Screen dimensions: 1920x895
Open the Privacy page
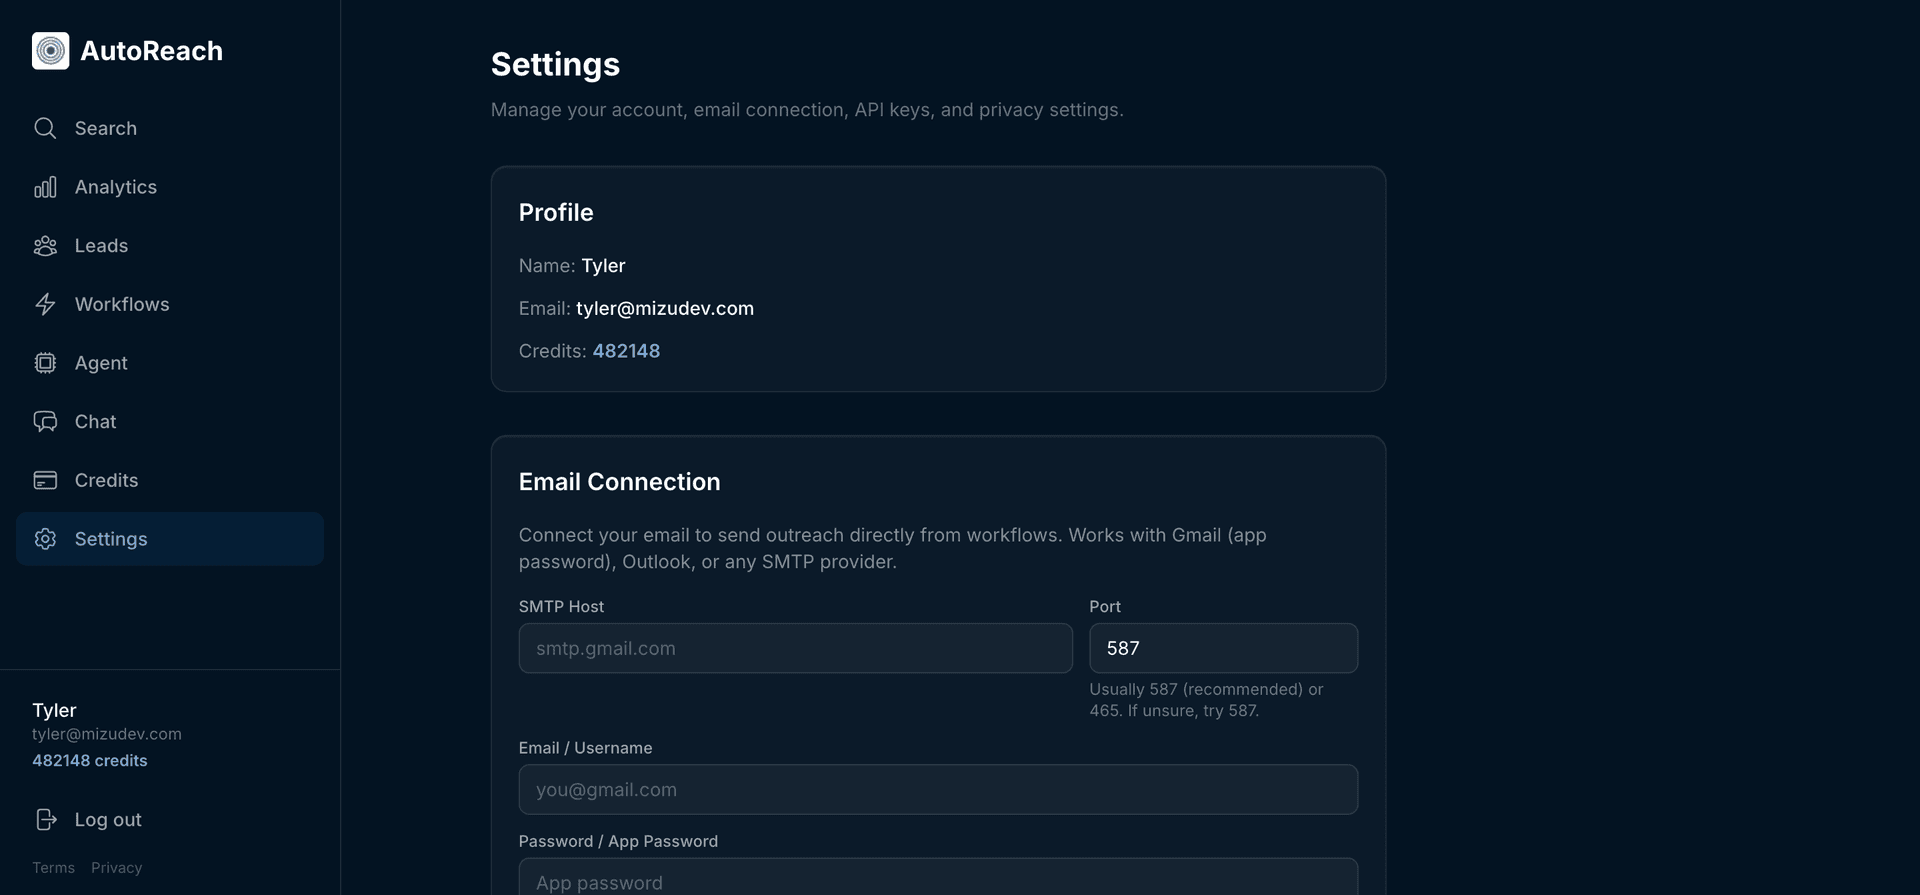[116, 867]
